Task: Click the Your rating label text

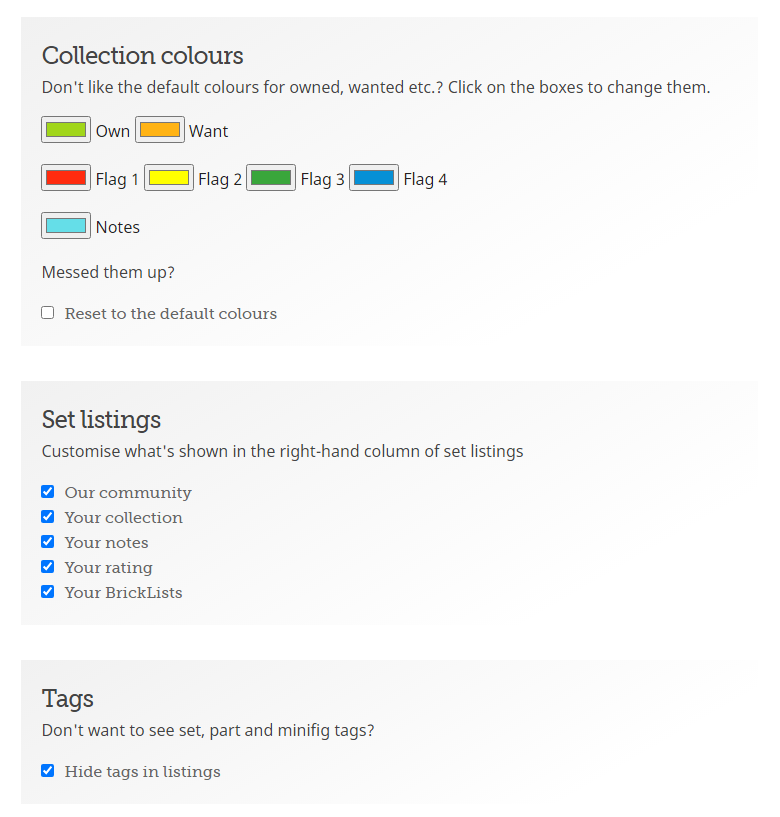Action: (x=109, y=568)
